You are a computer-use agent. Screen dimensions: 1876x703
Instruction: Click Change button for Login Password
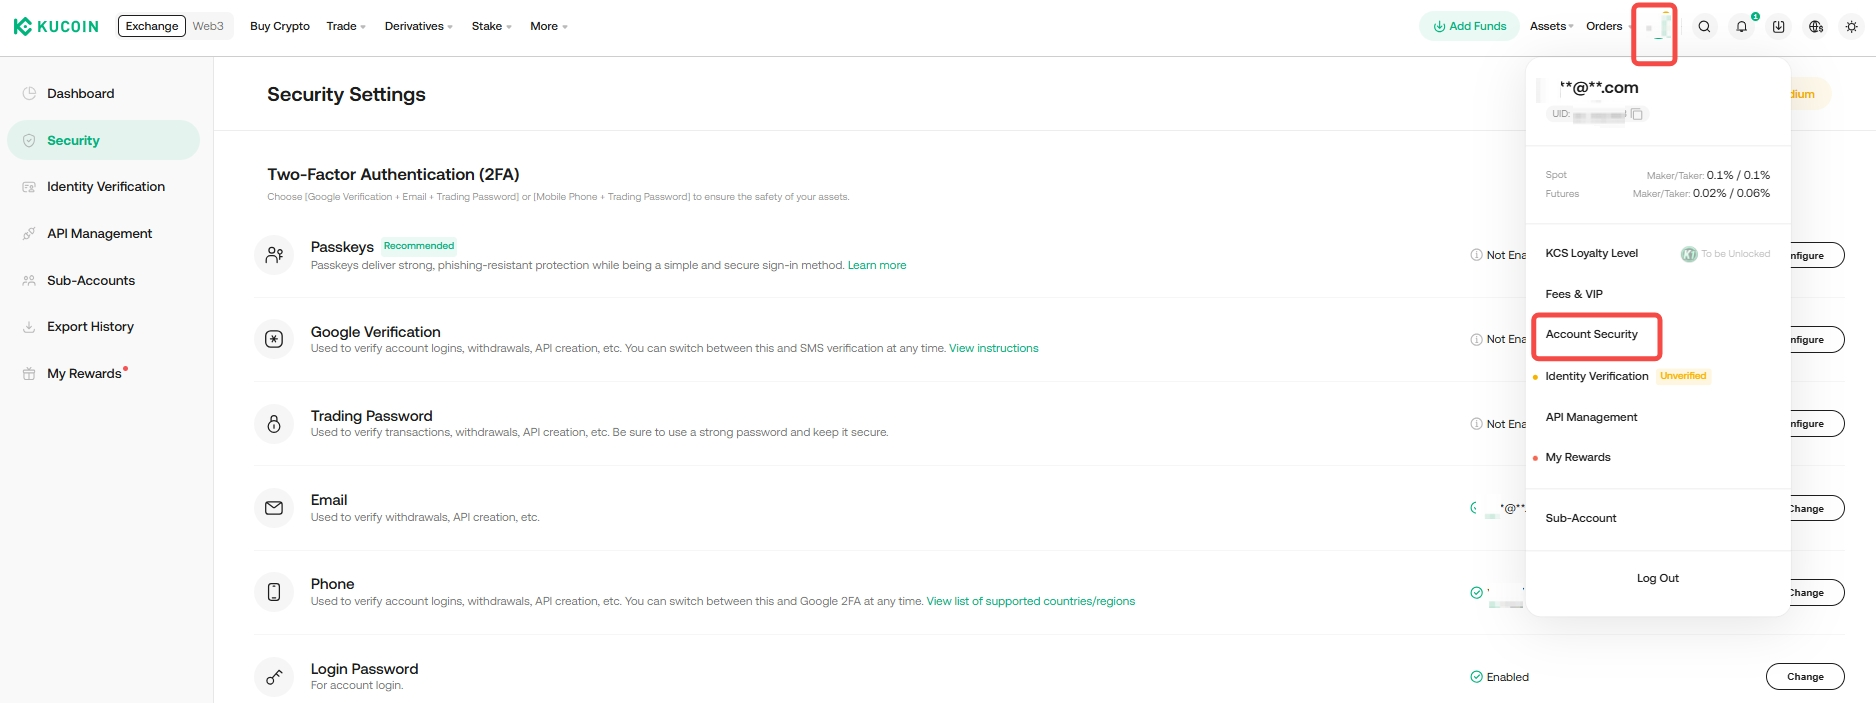[1804, 677]
